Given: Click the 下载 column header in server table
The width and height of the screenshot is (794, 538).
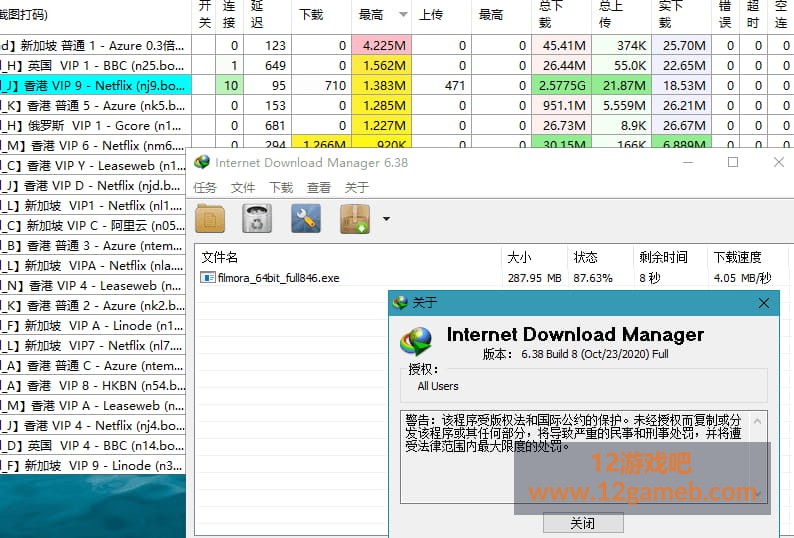Looking at the screenshot, I should click(321, 15).
